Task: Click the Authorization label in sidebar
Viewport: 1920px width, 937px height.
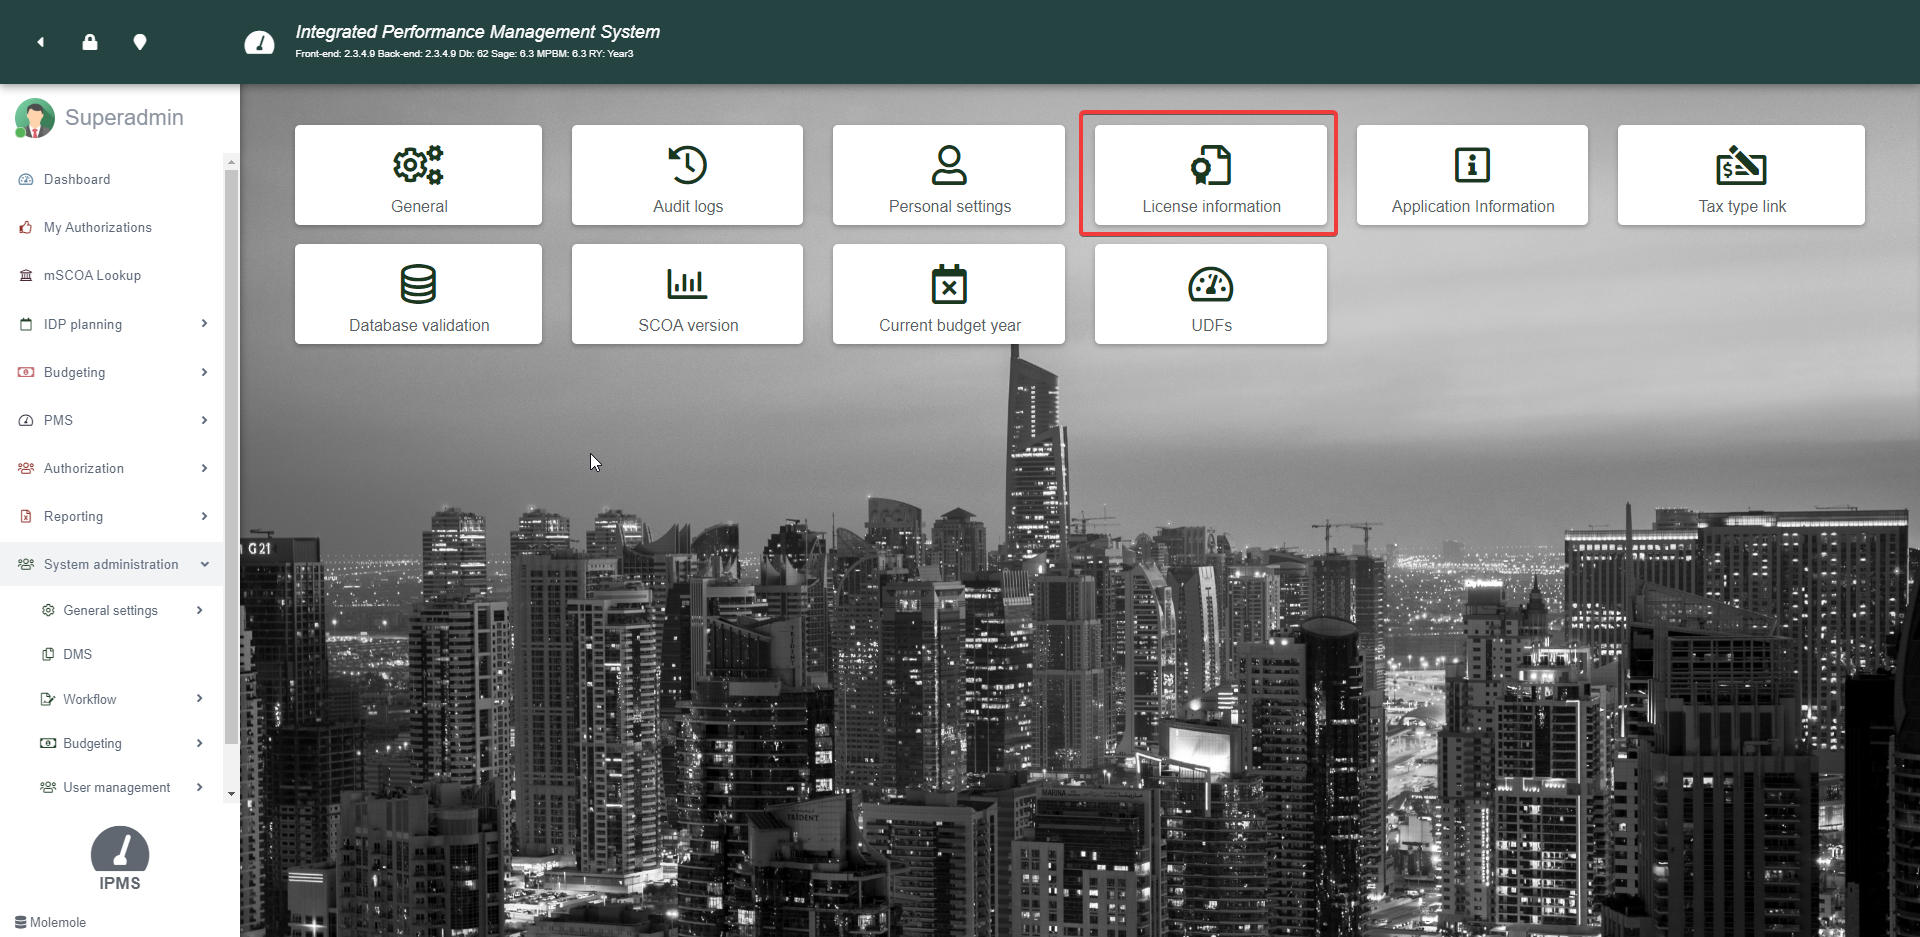Action: click(x=84, y=469)
